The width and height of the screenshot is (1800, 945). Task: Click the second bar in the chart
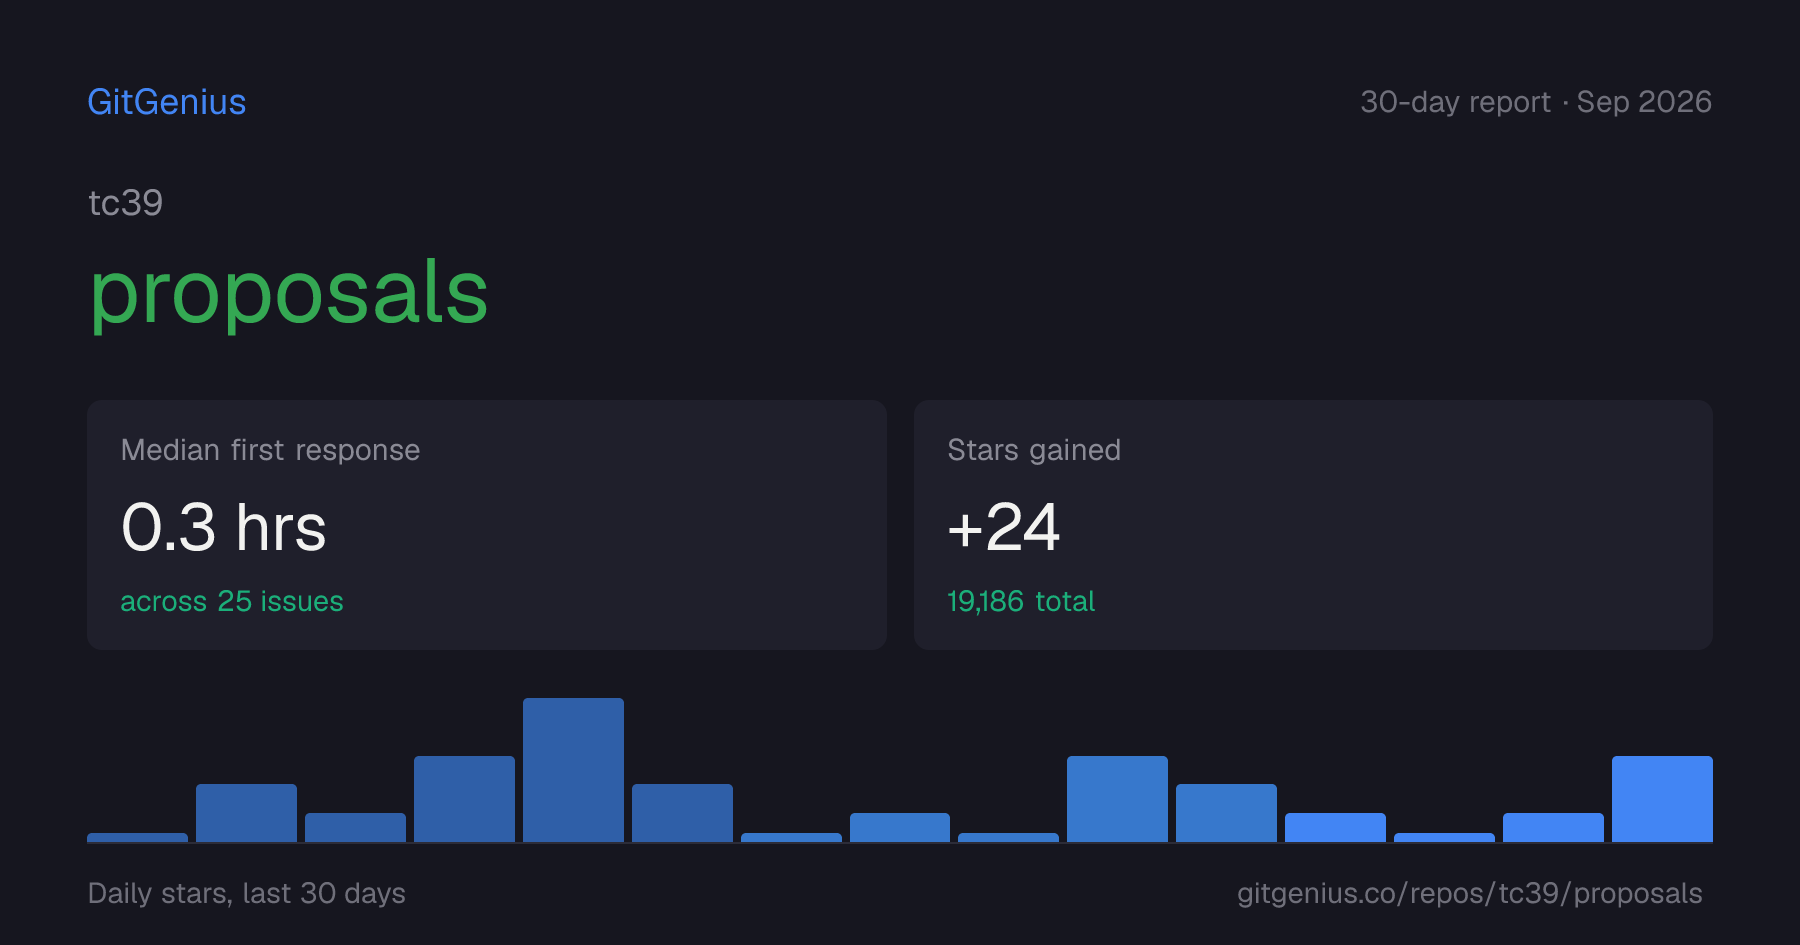coord(246,813)
